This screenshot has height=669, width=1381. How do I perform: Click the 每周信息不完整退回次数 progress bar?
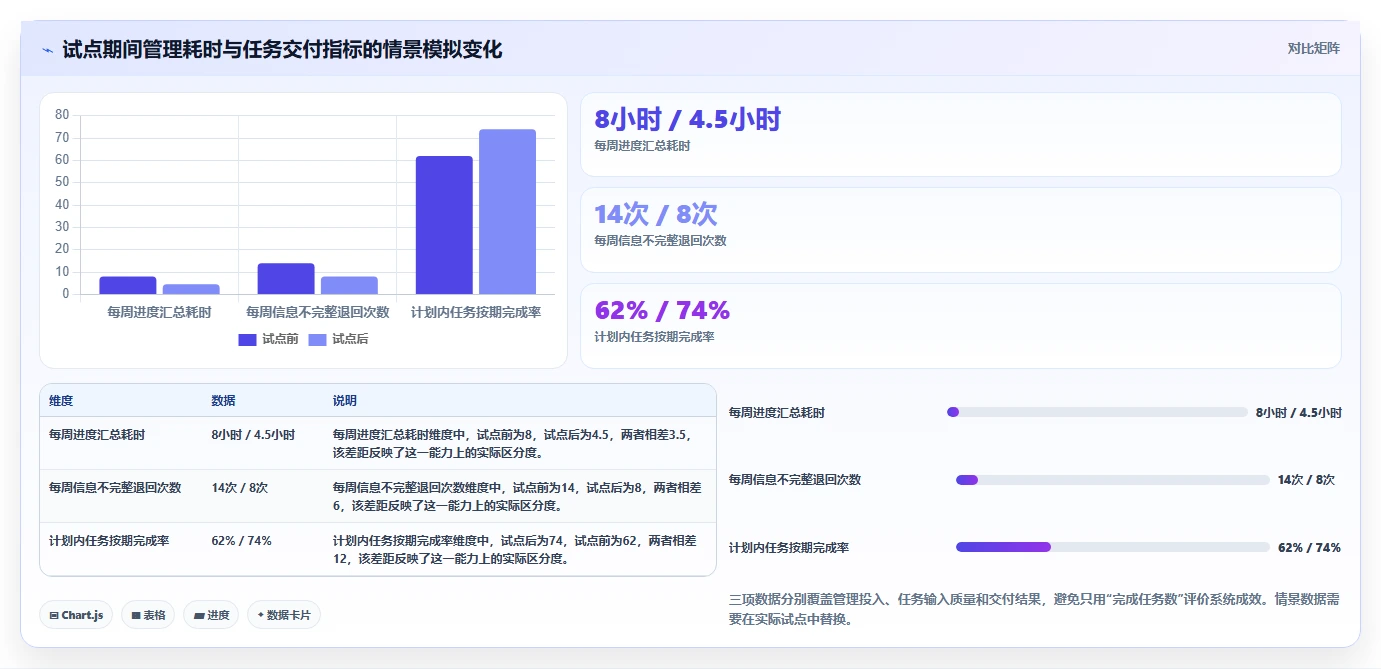[x=1113, y=480]
